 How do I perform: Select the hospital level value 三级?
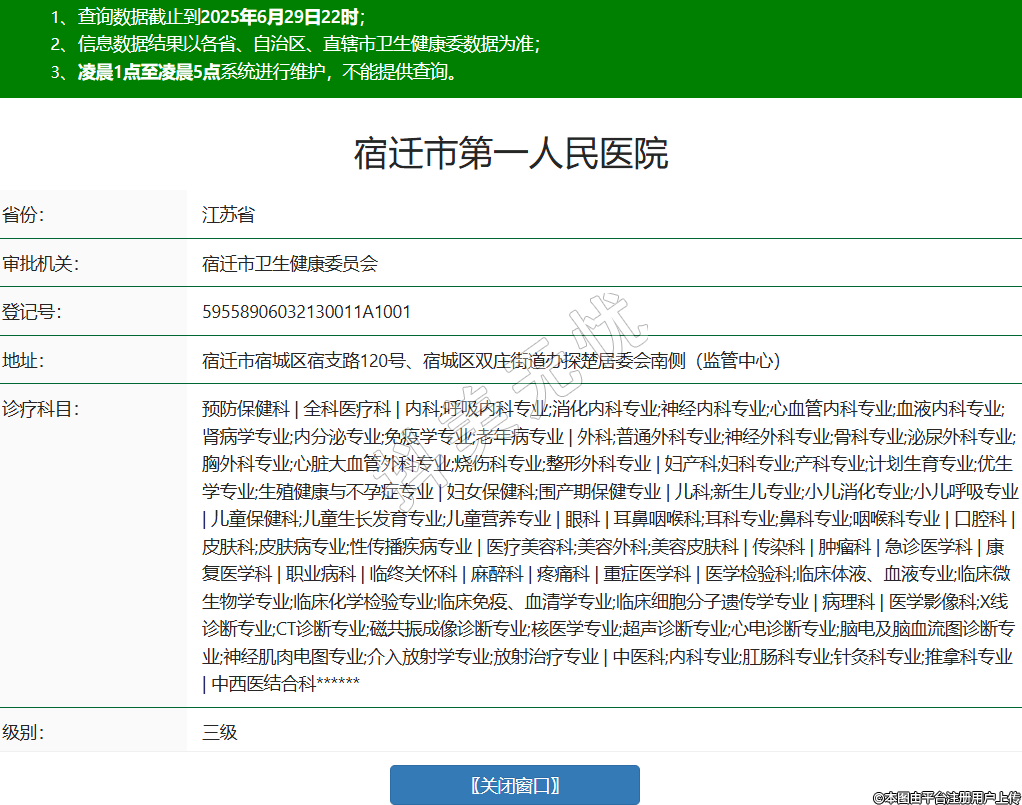pos(220,732)
